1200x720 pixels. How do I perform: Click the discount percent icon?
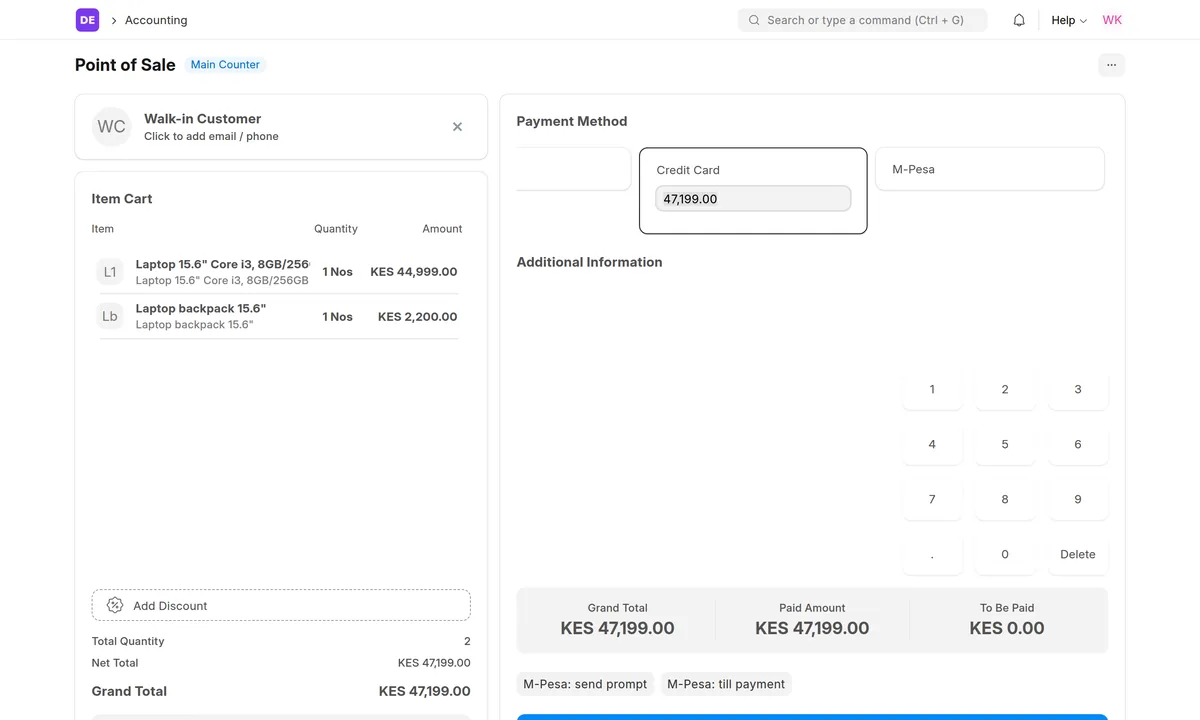[115, 605]
